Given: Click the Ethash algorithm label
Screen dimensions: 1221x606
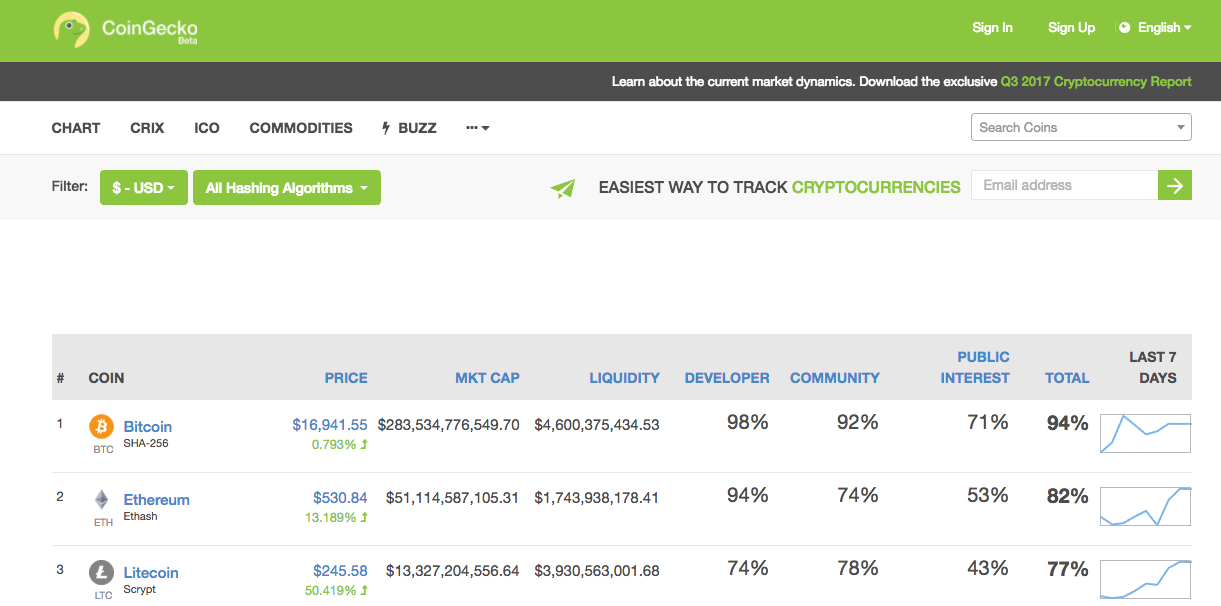Looking at the screenshot, I should pos(141,516).
